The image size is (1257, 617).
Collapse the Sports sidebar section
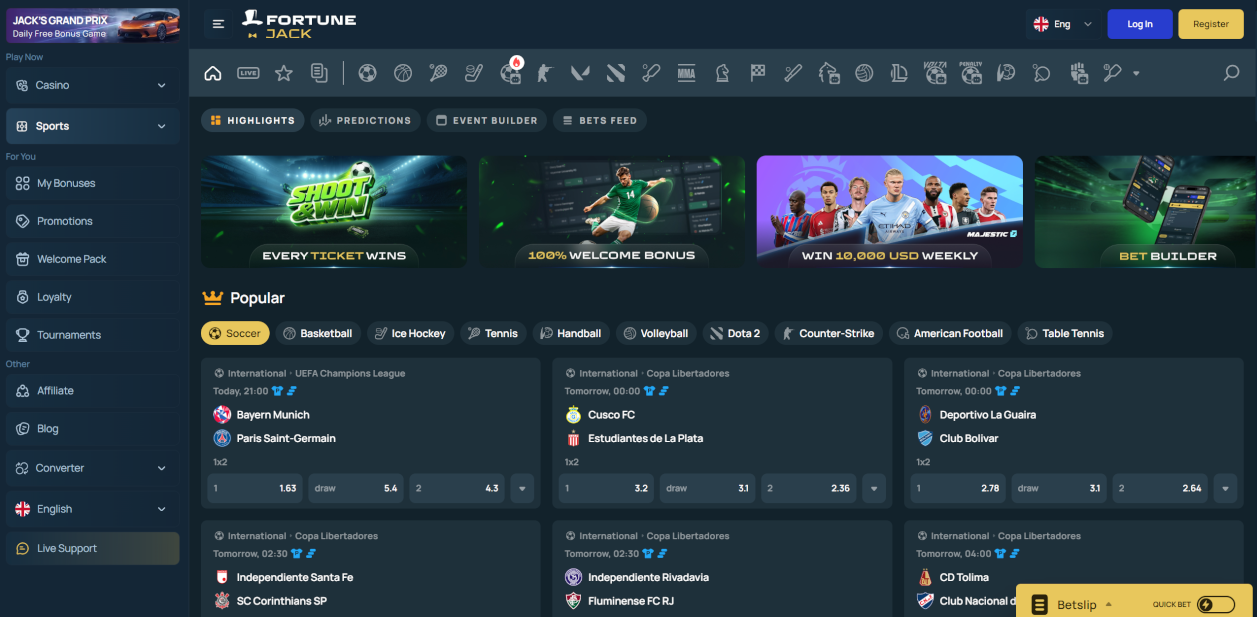tap(93, 126)
